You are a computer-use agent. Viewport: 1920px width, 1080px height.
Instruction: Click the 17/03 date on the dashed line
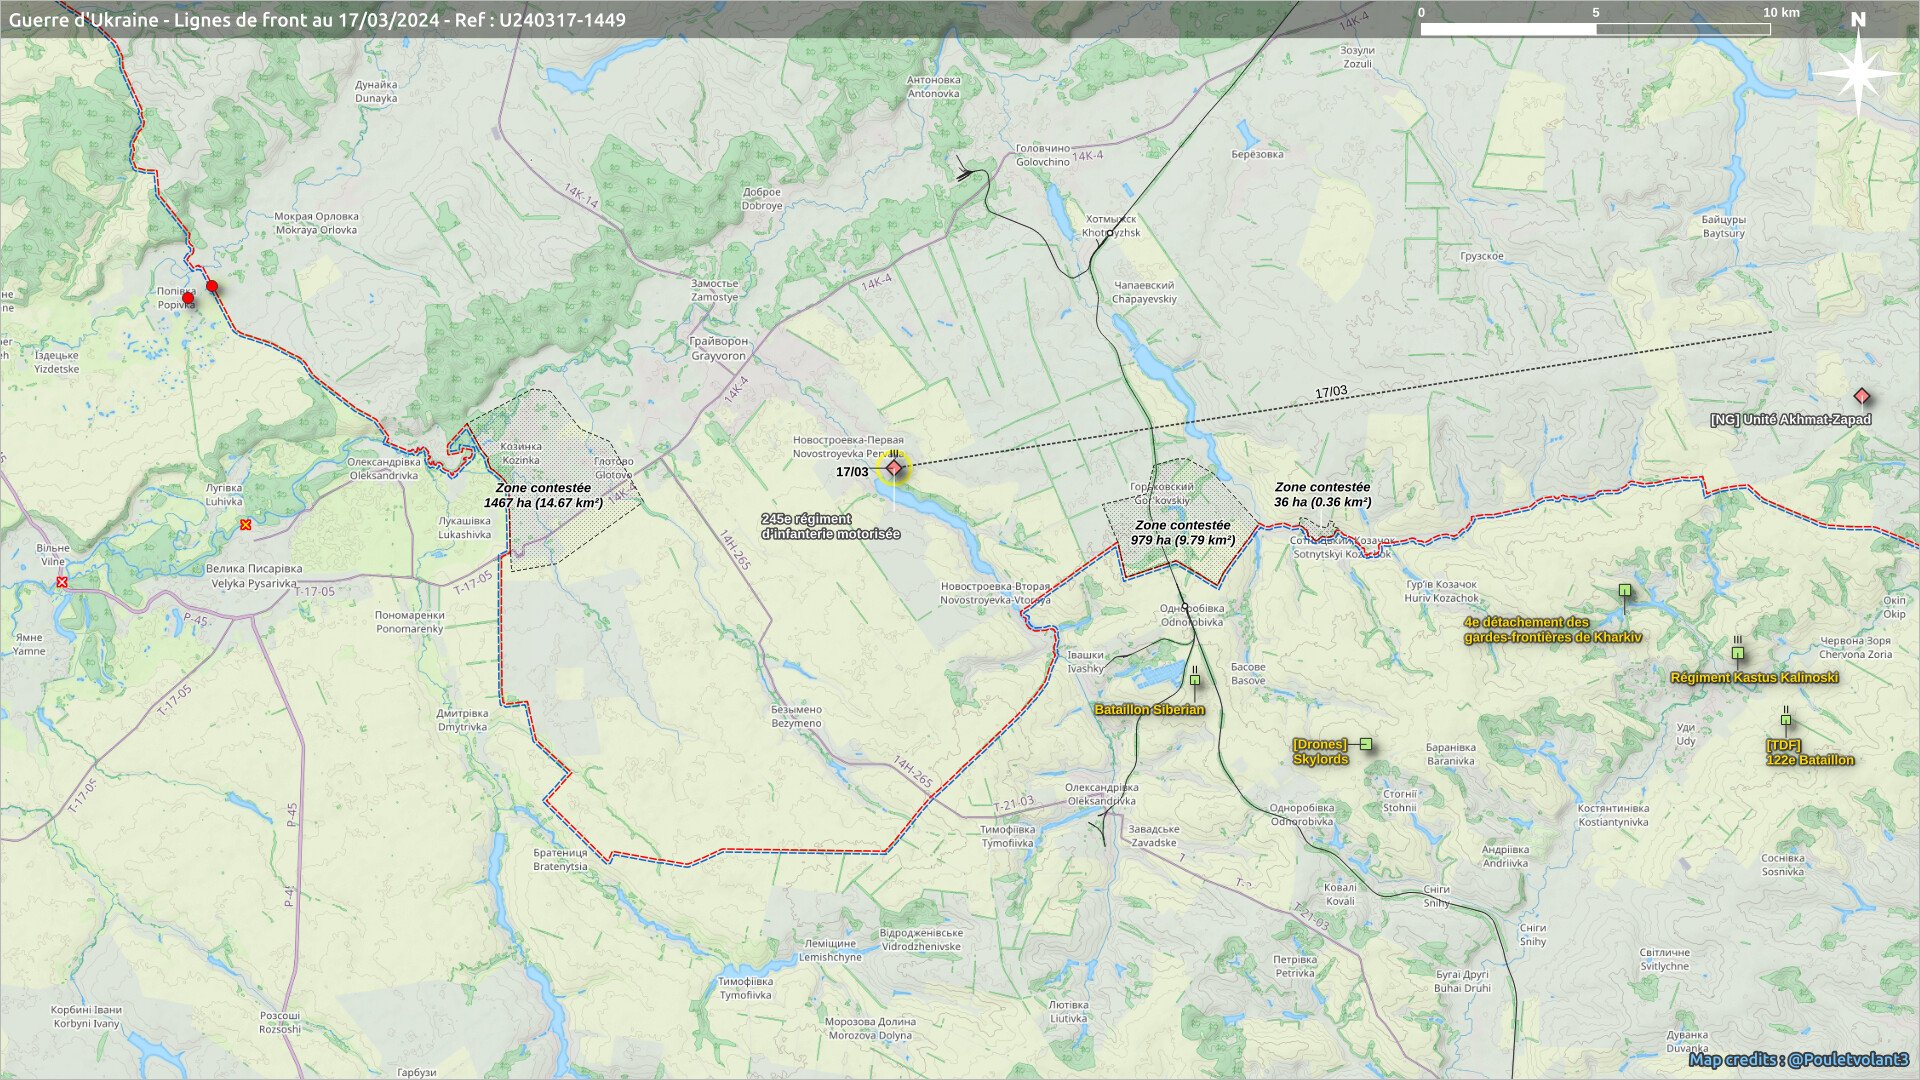pos(1331,392)
